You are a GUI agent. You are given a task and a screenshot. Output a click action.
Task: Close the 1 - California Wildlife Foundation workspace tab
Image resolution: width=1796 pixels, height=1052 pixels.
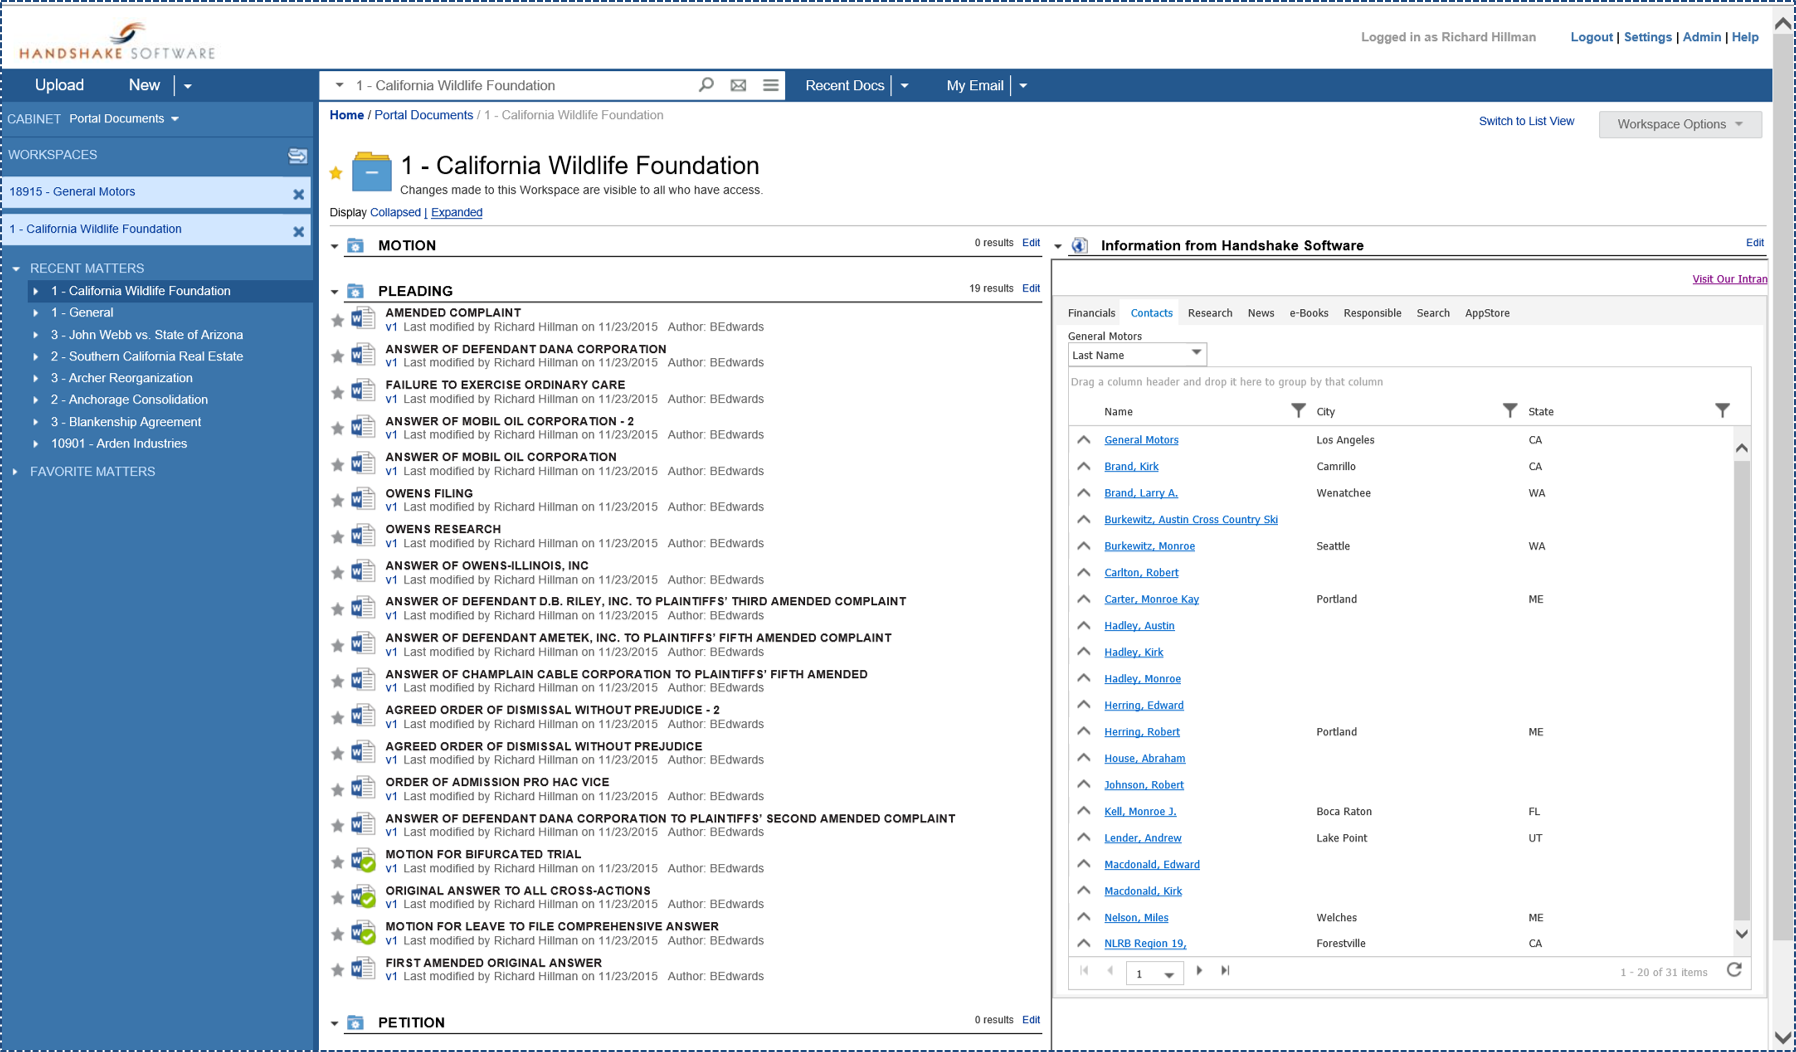click(x=298, y=231)
